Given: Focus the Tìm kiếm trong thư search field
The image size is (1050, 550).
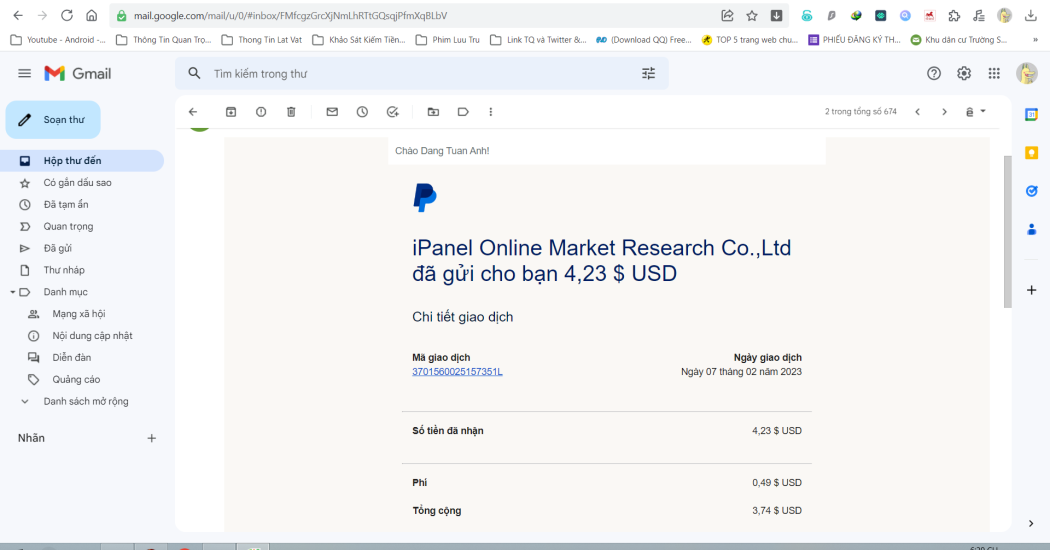Looking at the screenshot, I should point(422,74).
